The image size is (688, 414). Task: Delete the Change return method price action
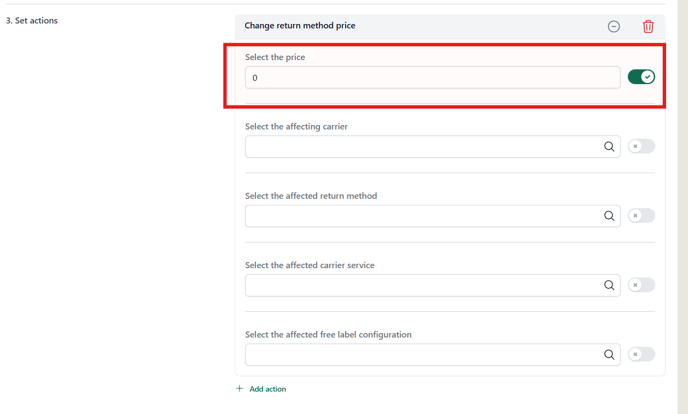(648, 26)
